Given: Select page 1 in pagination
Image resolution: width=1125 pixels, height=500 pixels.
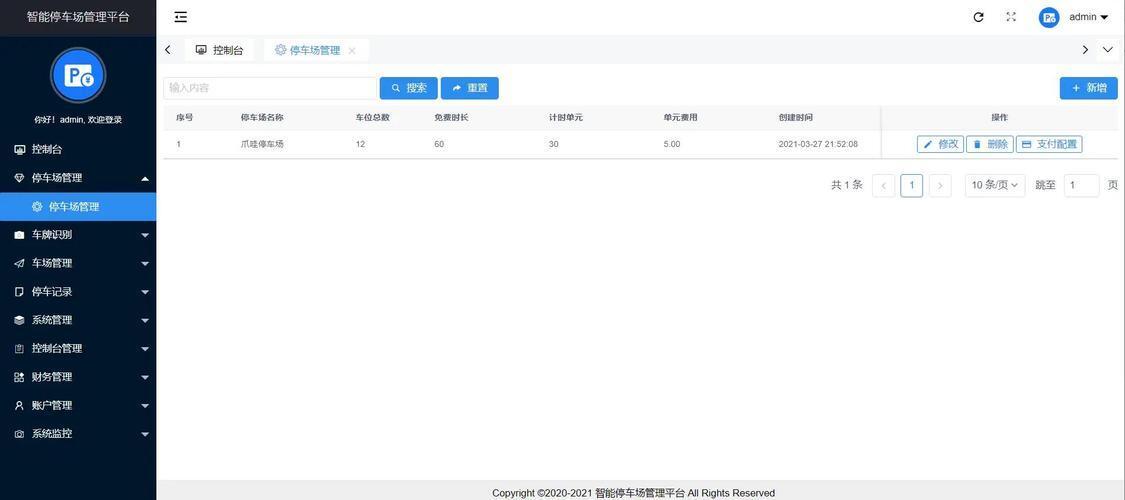Looking at the screenshot, I should click(x=911, y=185).
